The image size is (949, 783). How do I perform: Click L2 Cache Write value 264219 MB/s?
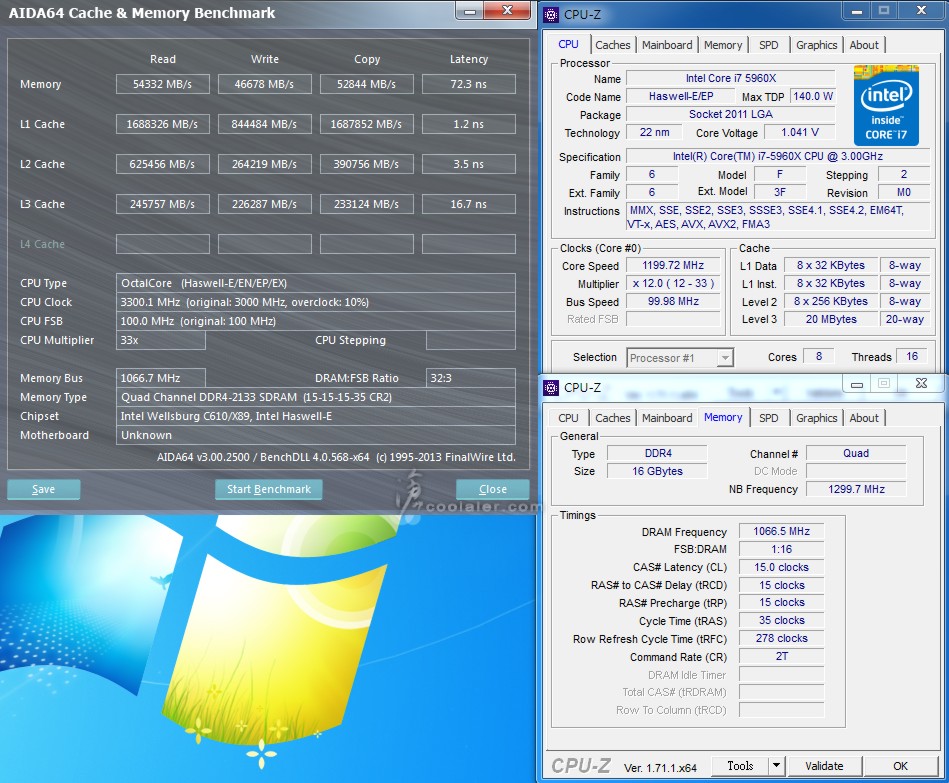[264, 164]
